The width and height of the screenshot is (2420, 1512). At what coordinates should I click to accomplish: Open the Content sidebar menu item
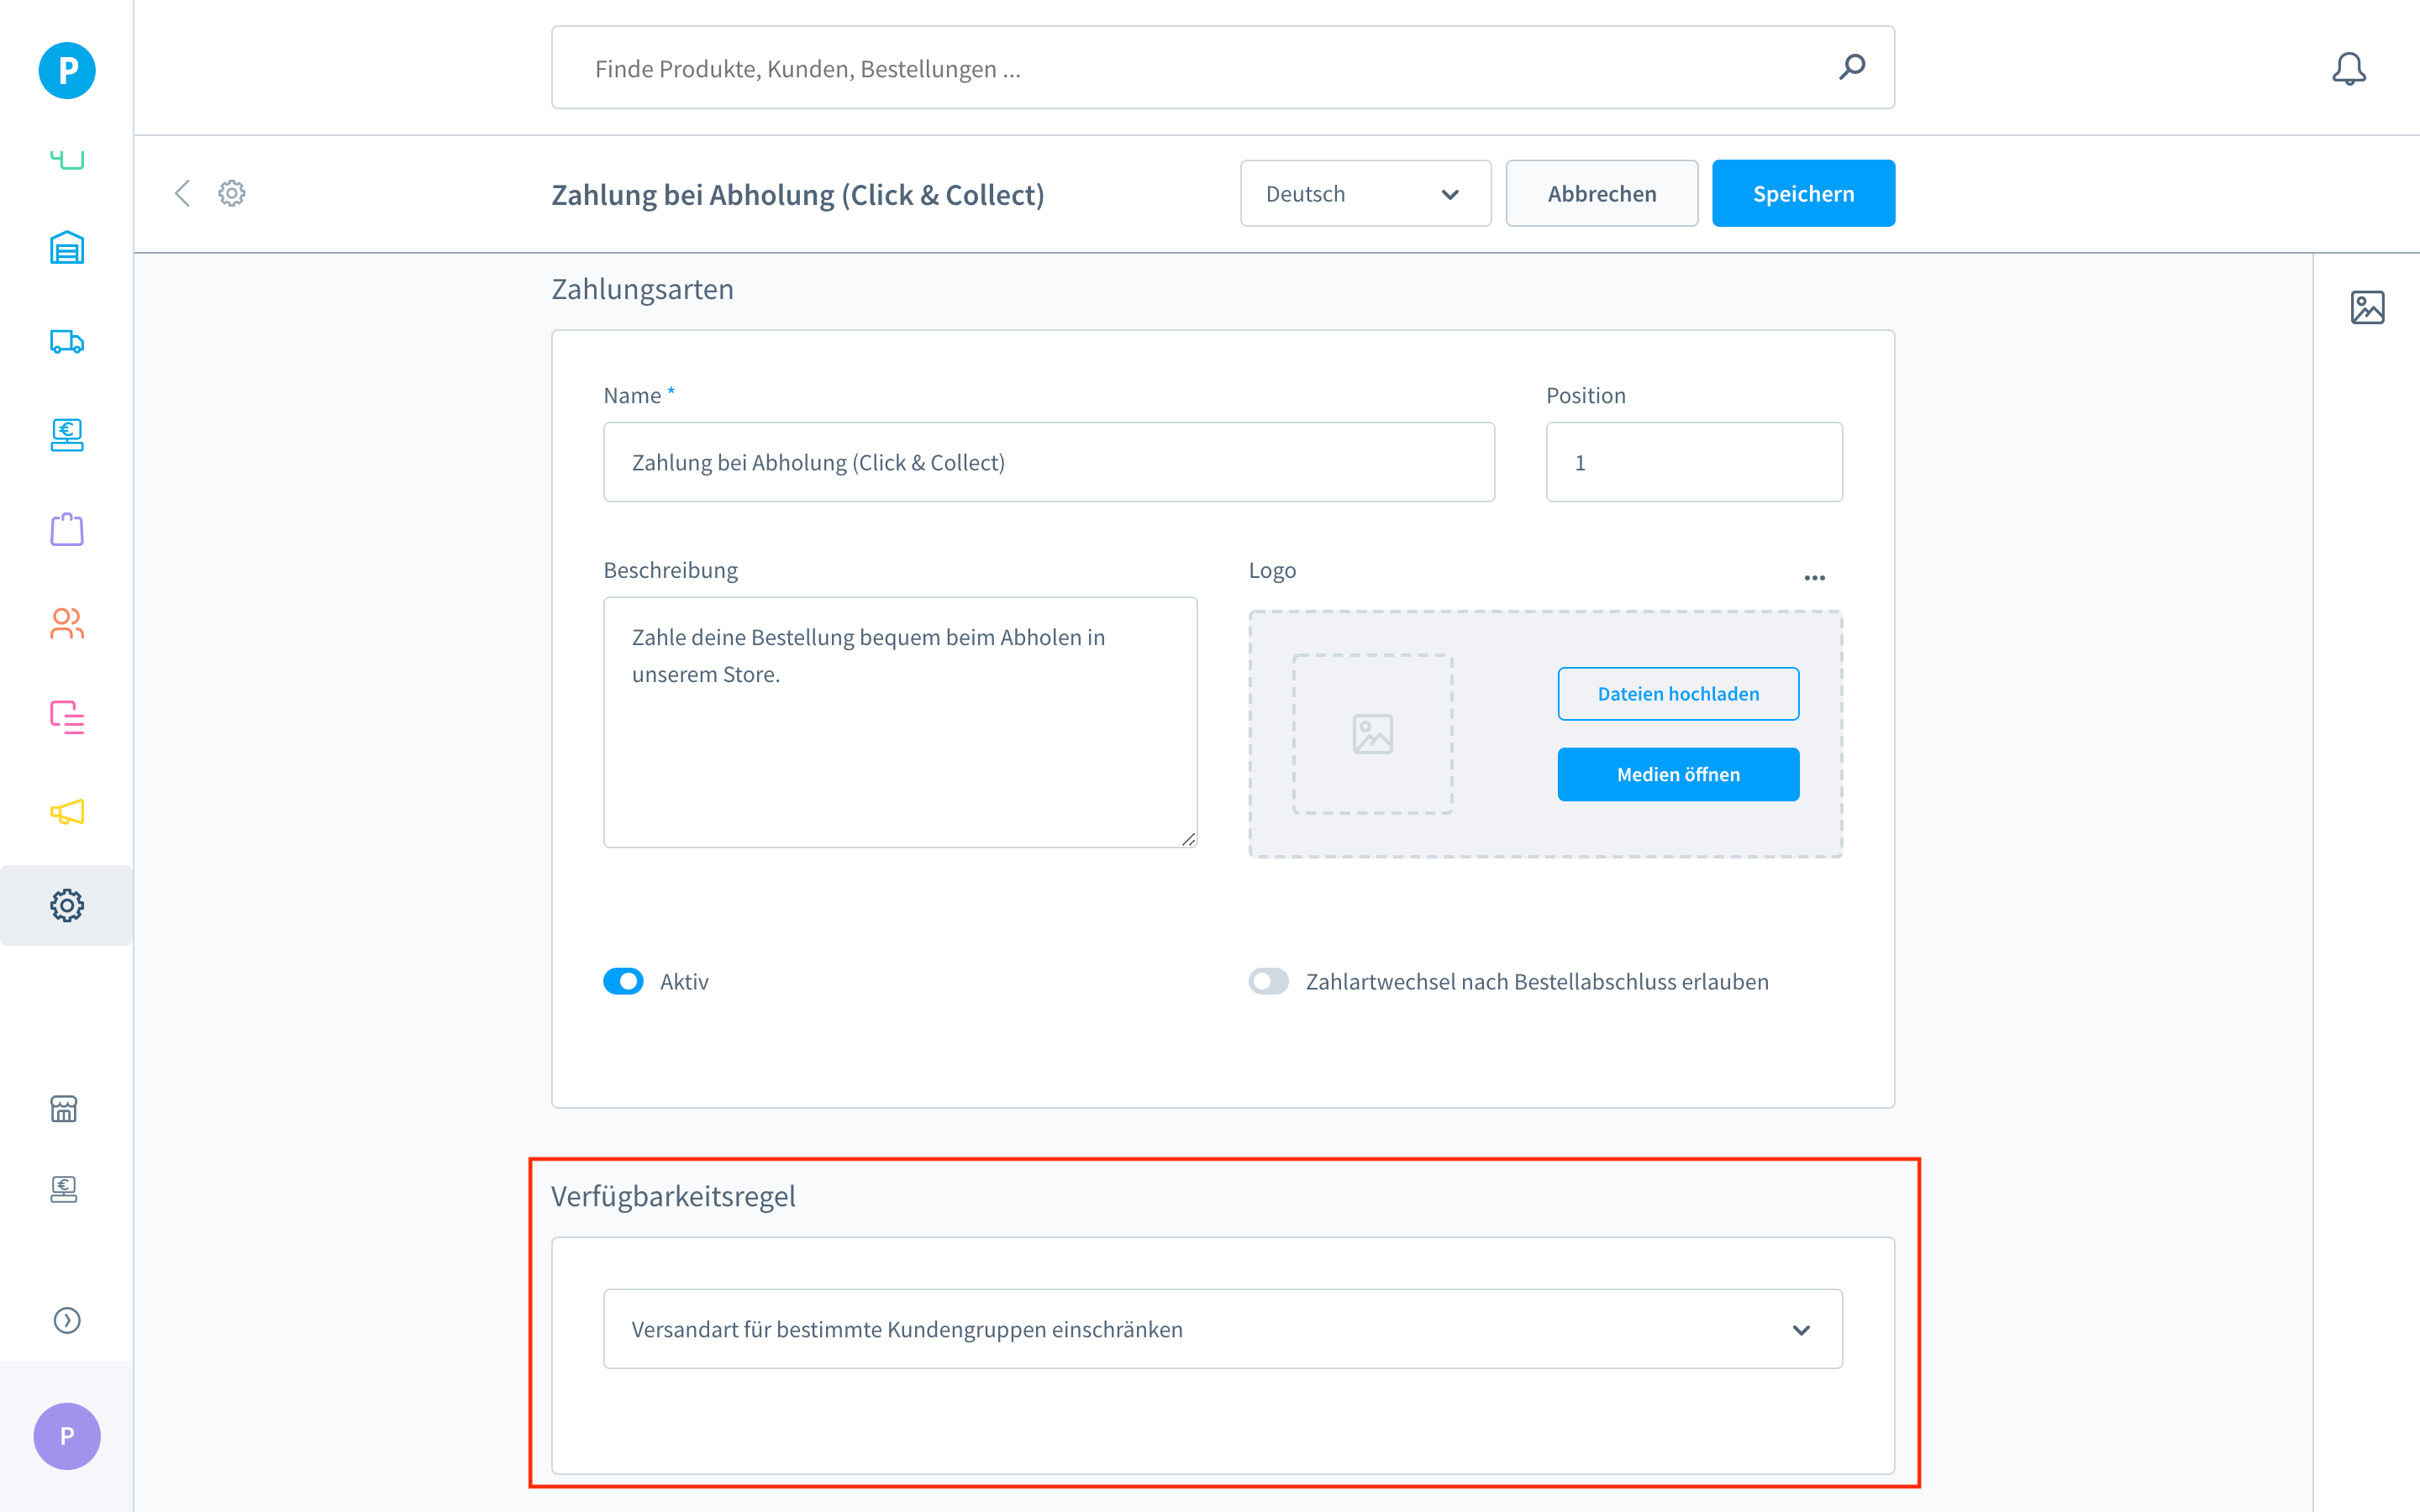coord(67,717)
